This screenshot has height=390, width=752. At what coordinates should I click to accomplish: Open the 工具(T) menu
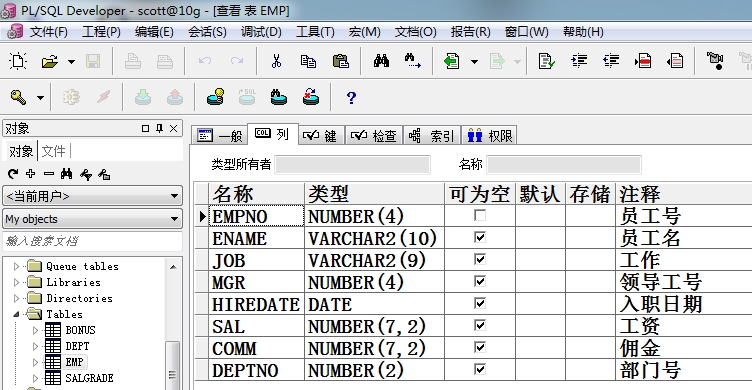click(315, 32)
